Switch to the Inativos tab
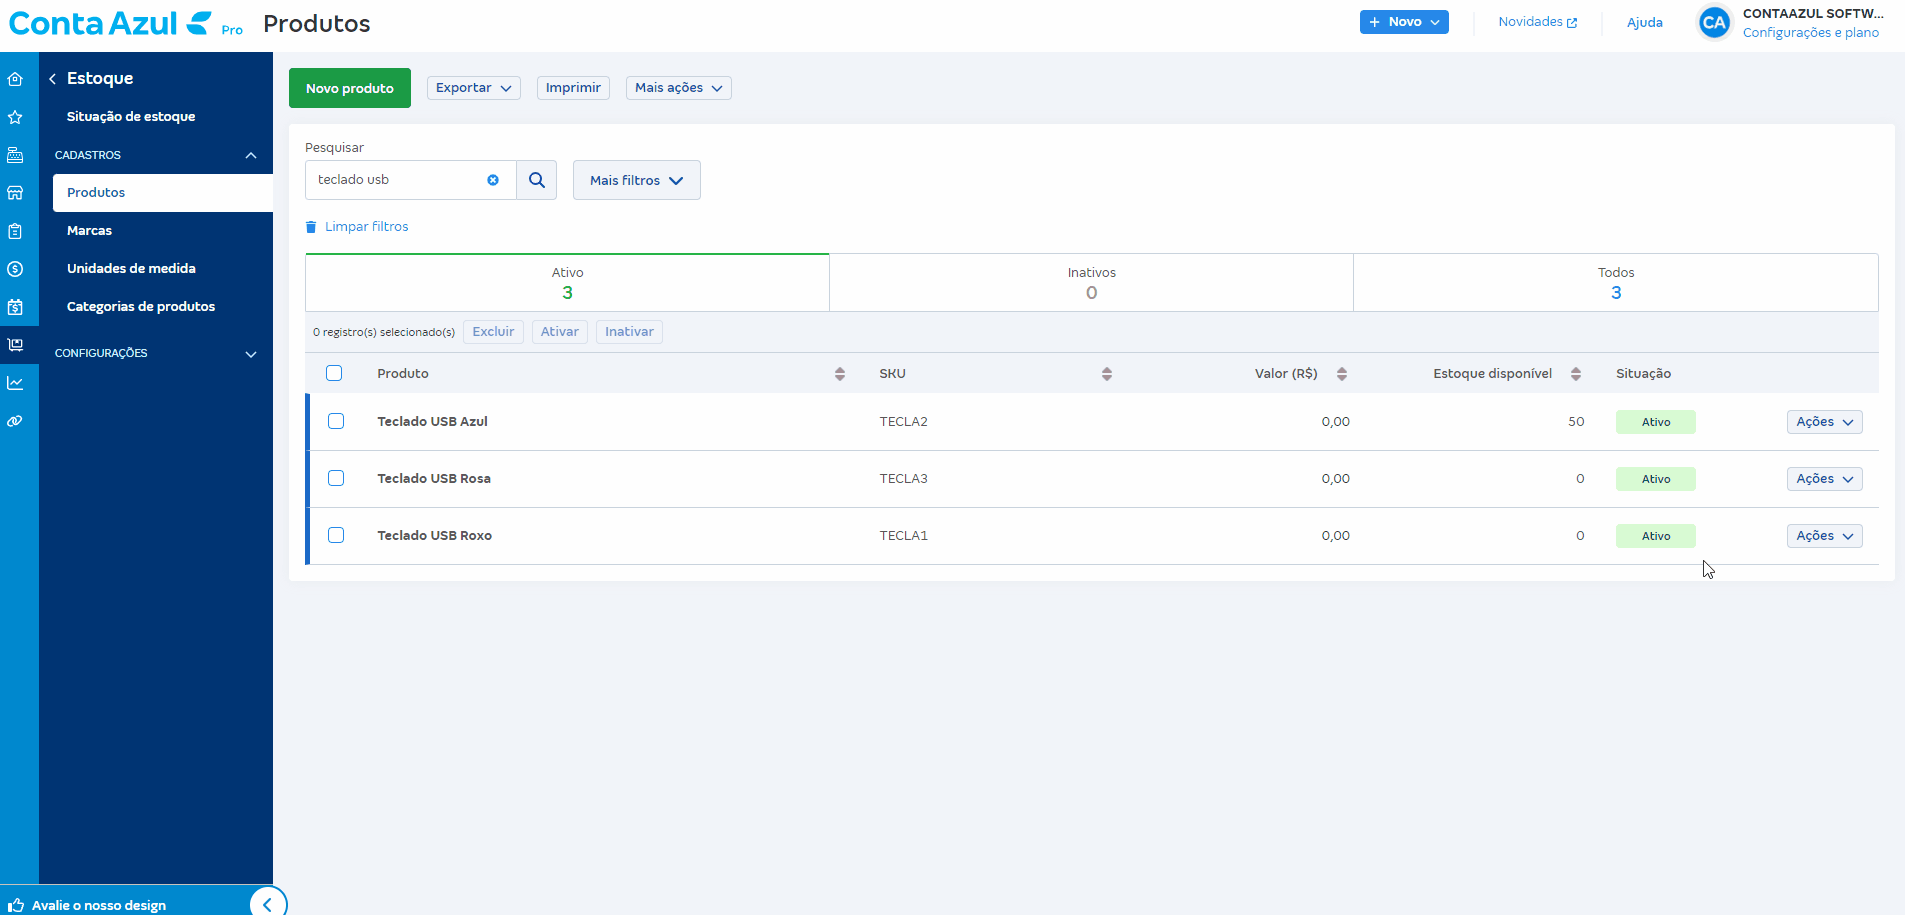The width and height of the screenshot is (1905, 915). [1091, 283]
